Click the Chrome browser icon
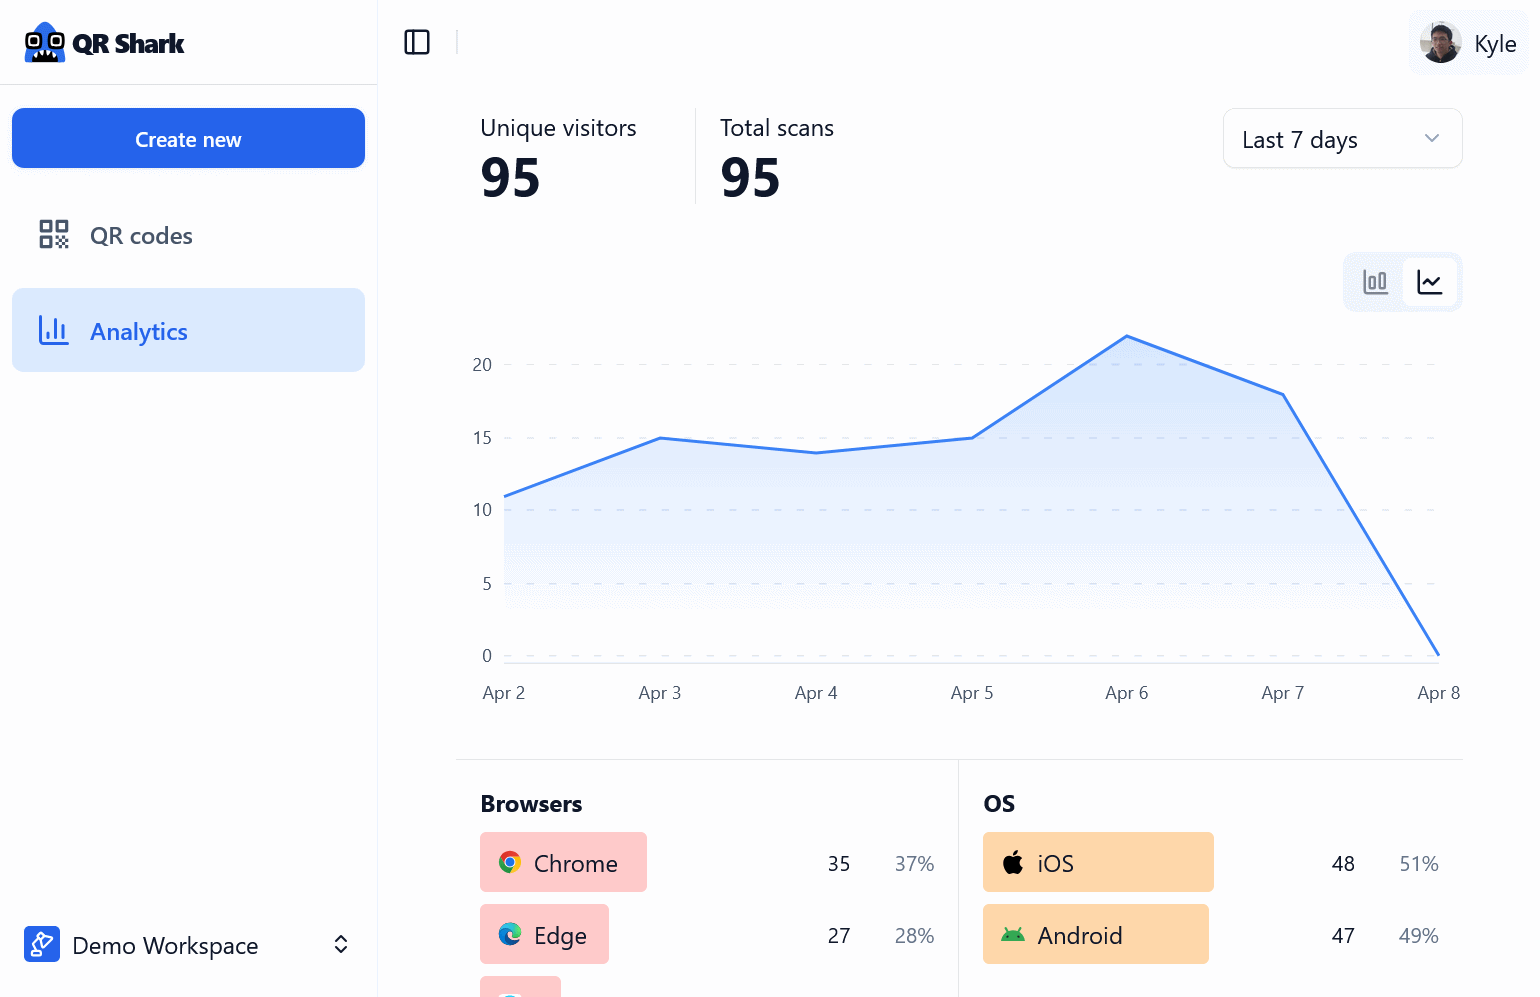 pos(510,862)
